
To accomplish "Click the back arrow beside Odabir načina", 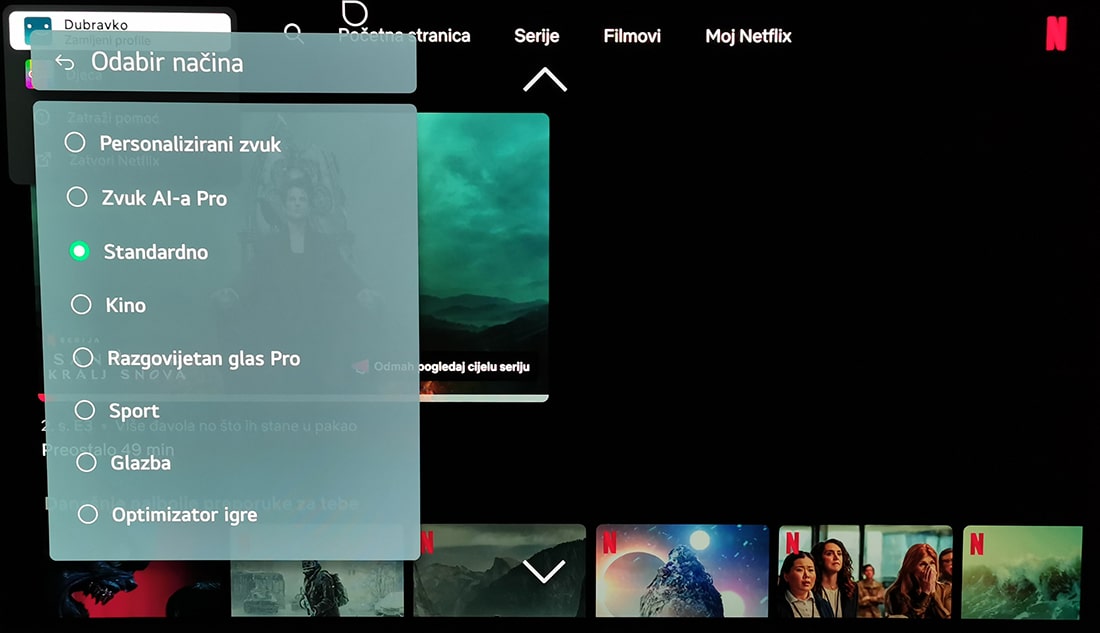I will (65, 63).
